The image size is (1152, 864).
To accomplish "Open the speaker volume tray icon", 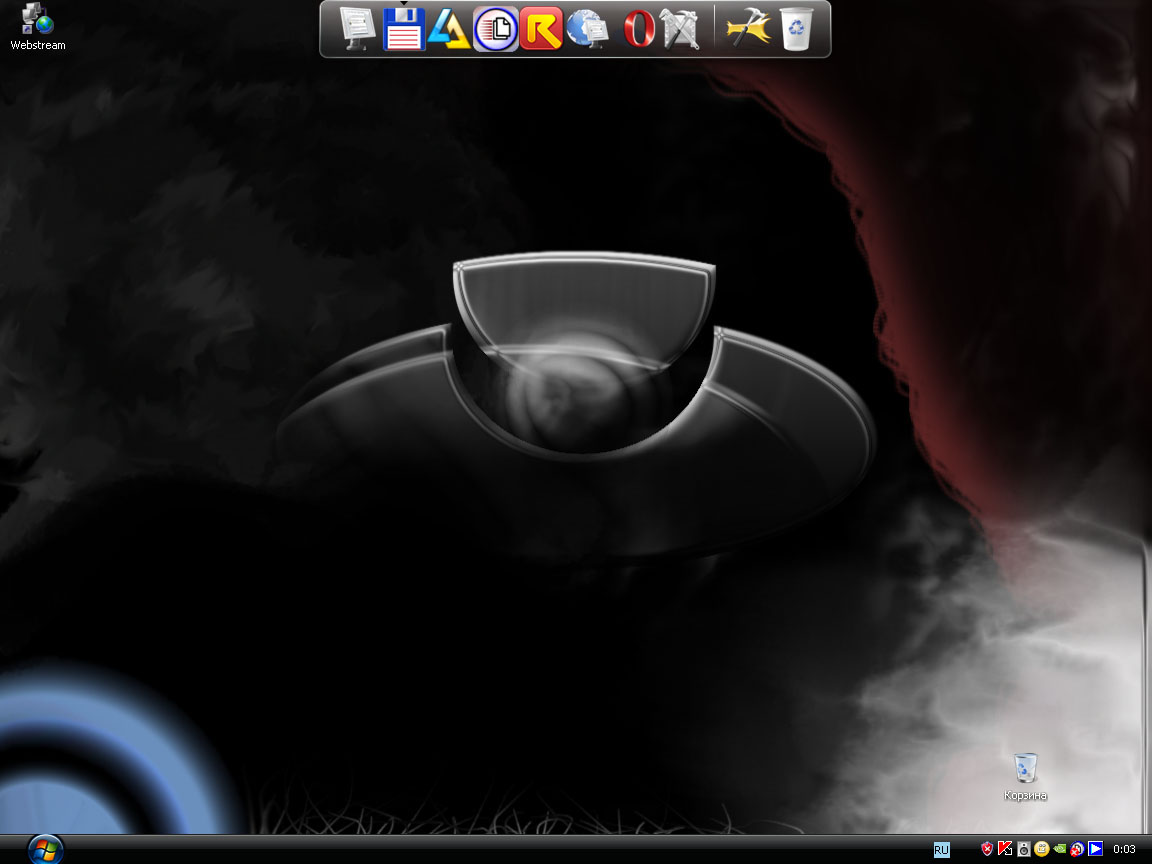I will pos(1023,849).
